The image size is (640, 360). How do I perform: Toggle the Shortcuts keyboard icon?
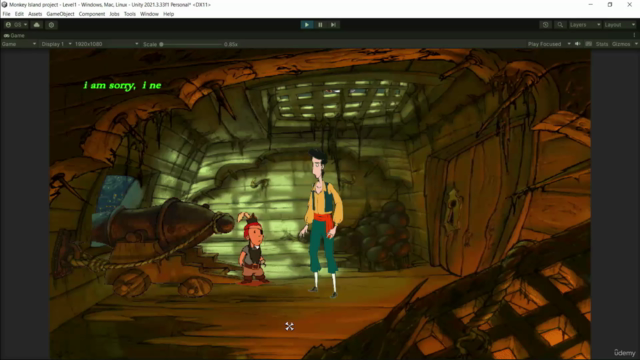(x=589, y=44)
